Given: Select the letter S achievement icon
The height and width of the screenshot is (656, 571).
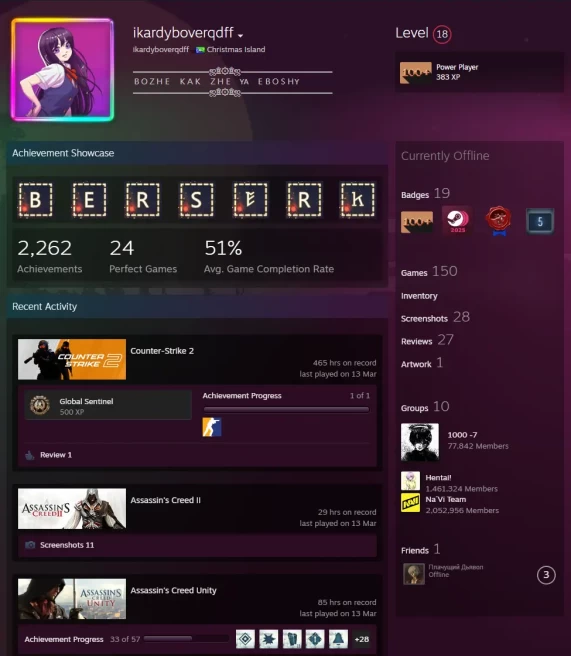Looking at the screenshot, I should [x=197, y=200].
